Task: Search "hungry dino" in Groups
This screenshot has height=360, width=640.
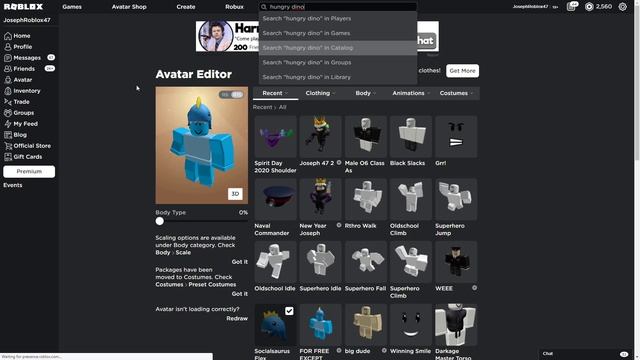Action: [338, 62]
